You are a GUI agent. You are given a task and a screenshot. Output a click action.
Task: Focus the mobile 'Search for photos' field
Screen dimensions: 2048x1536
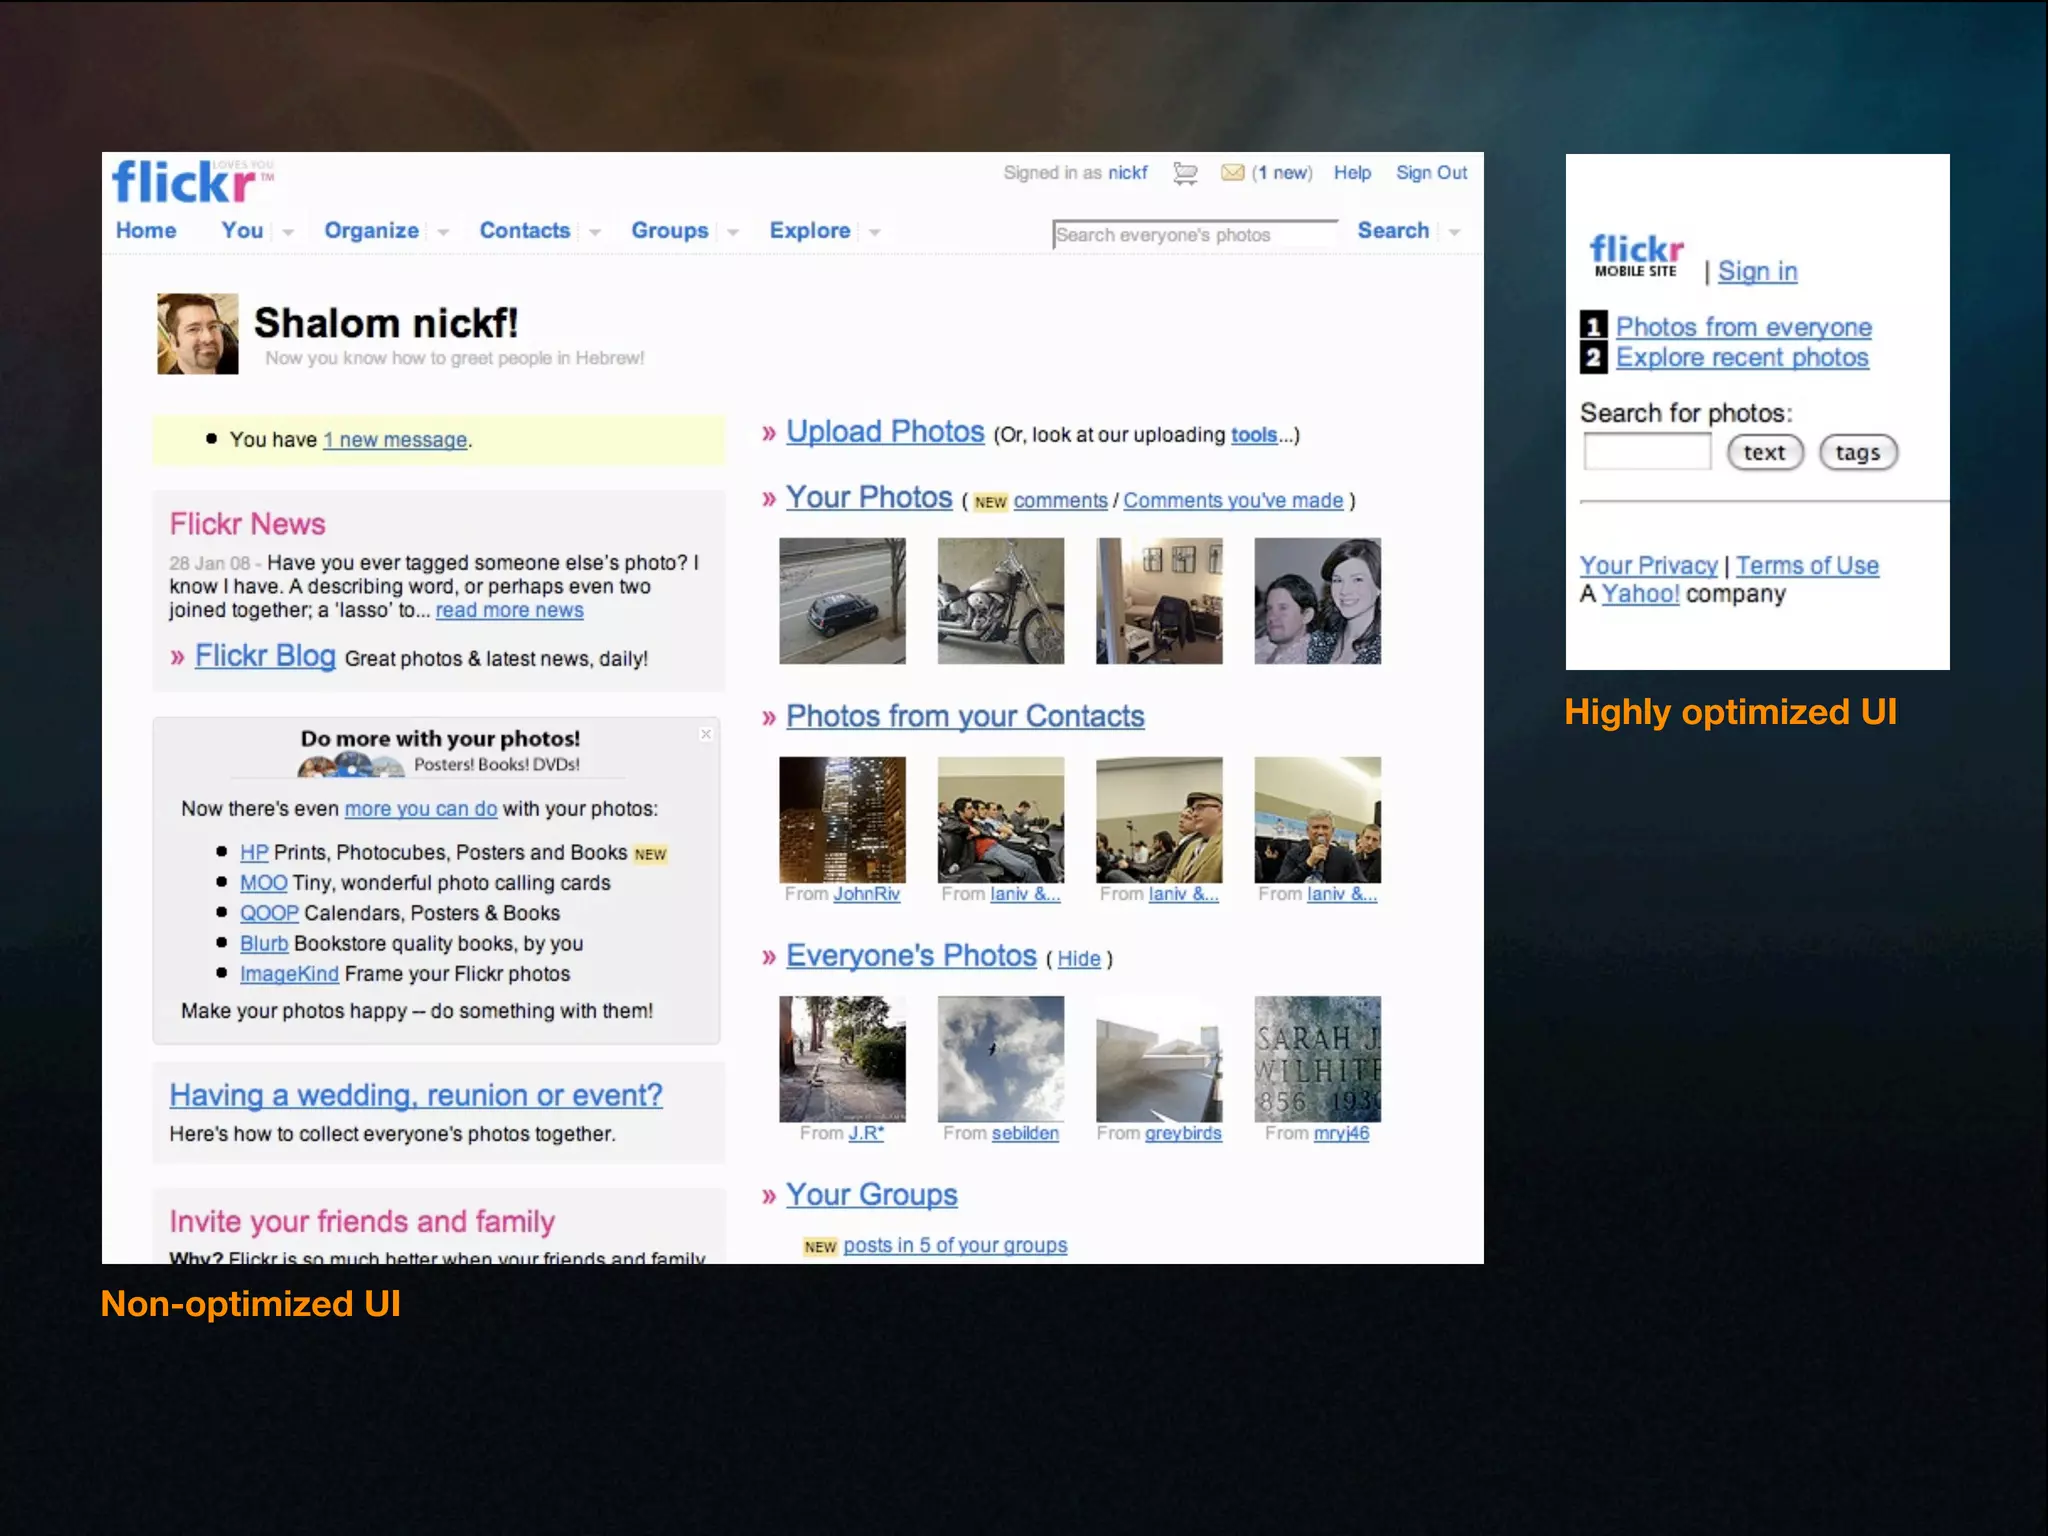pyautogui.click(x=1647, y=452)
